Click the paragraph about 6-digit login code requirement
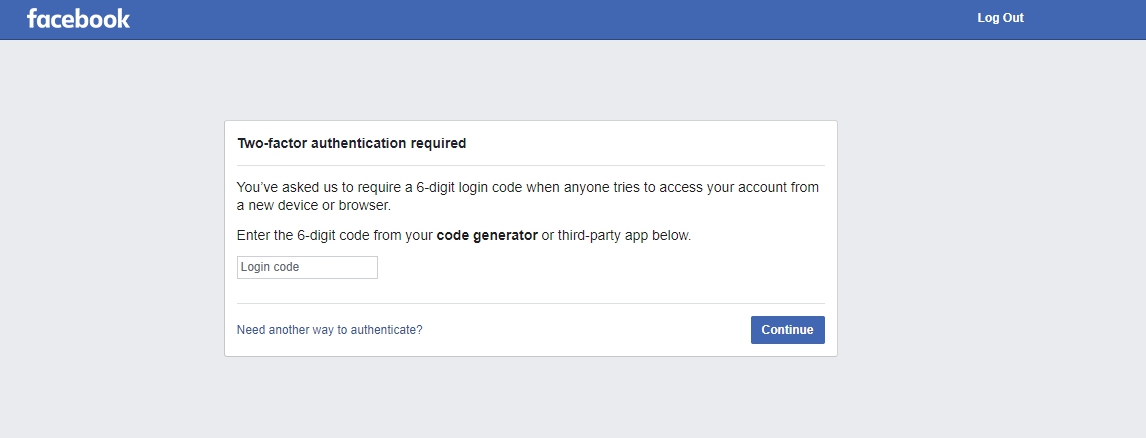The width and height of the screenshot is (1146, 438). (x=528, y=197)
